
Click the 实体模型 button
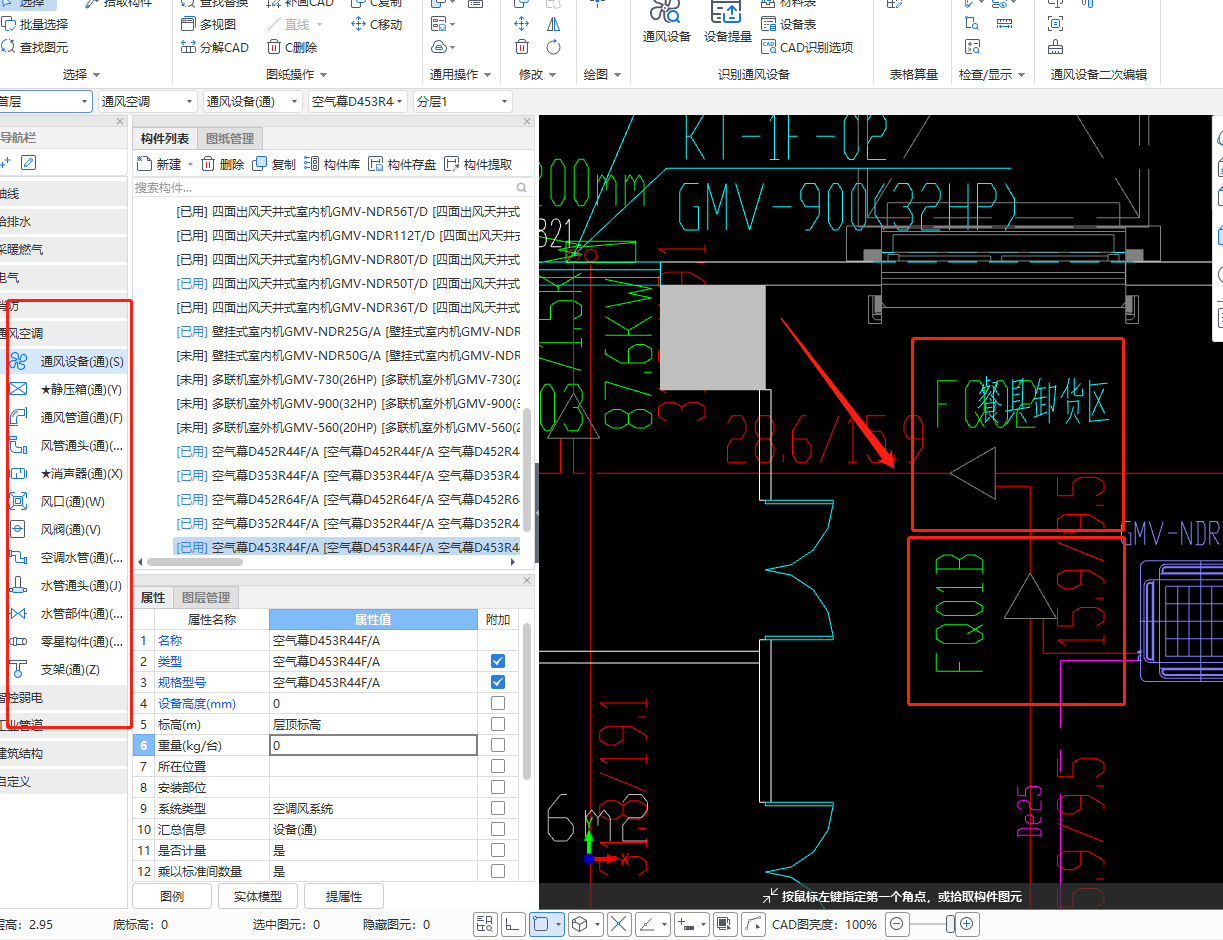coord(258,896)
